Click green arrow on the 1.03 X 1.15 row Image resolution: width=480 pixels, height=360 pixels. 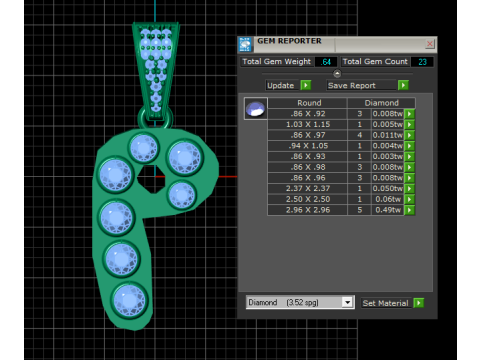pos(409,124)
